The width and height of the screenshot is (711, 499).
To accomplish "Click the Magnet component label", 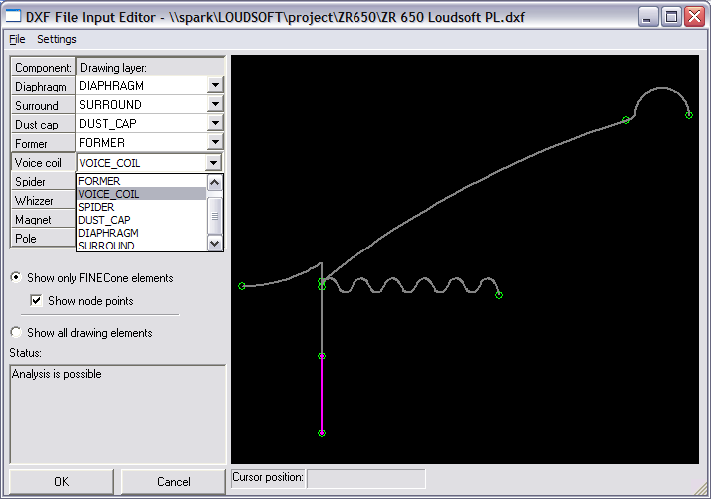I will click(43, 220).
